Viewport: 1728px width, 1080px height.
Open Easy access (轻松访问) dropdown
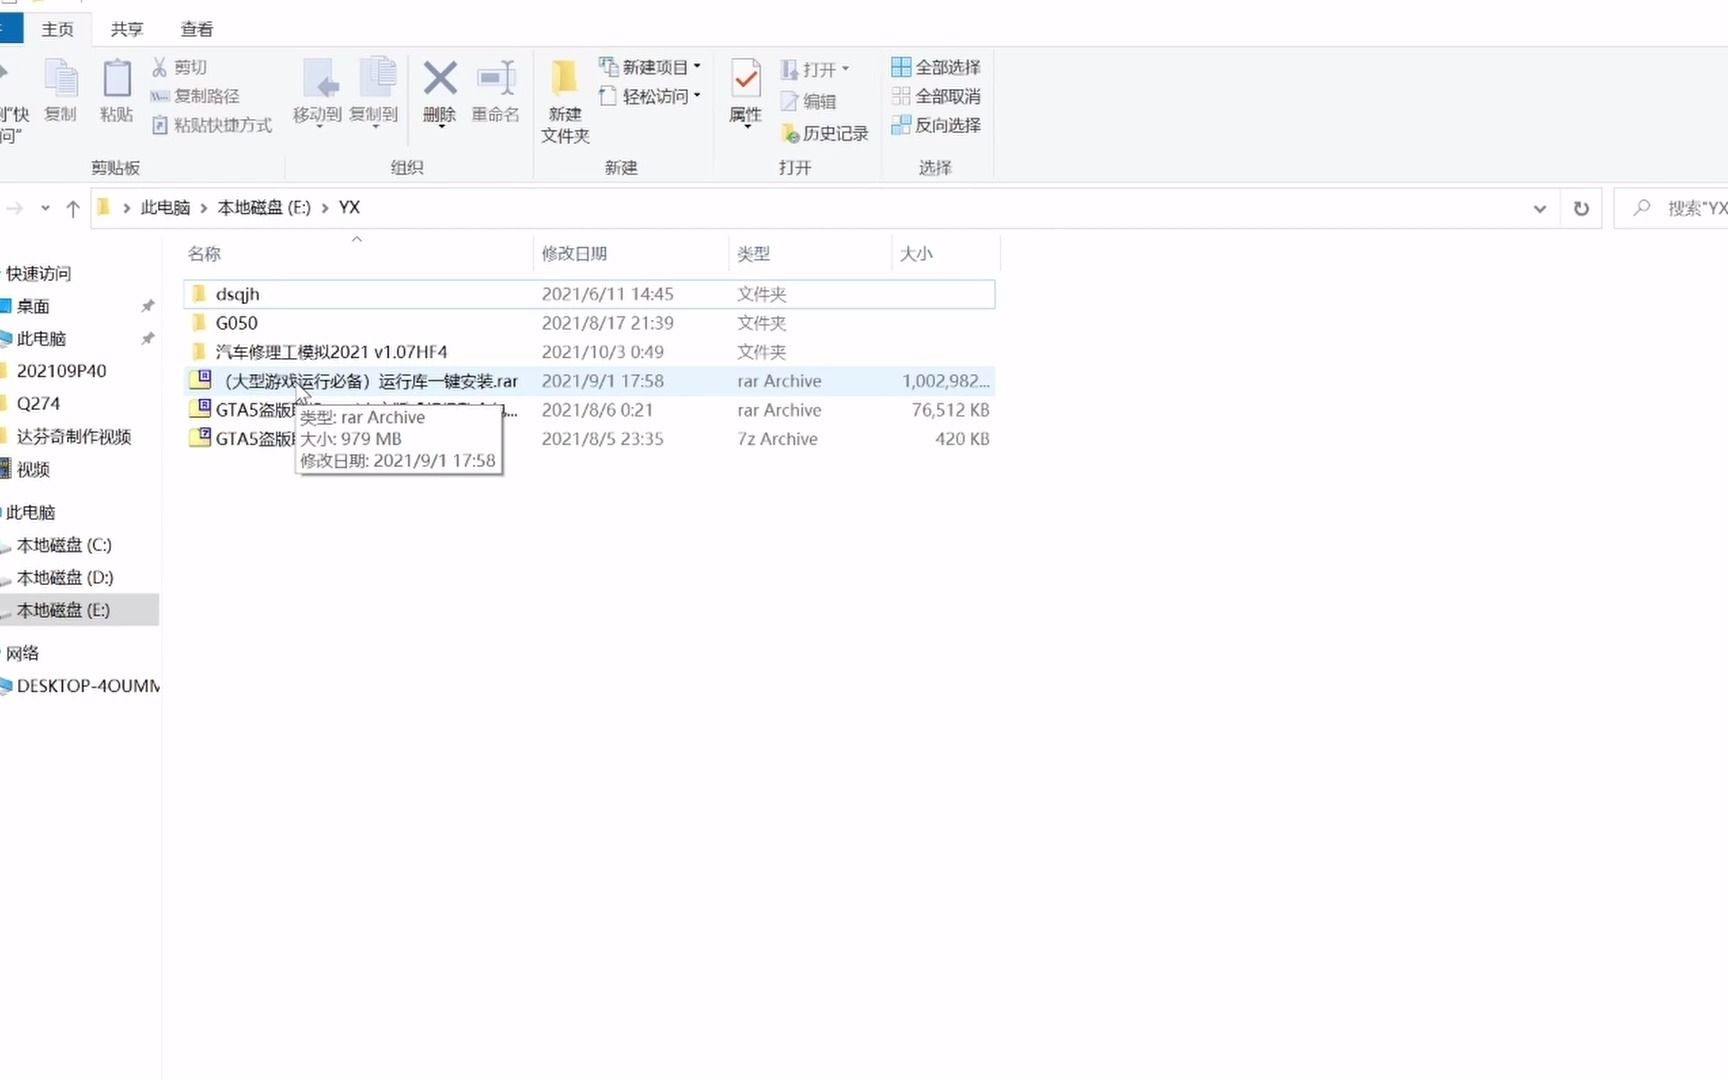click(x=651, y=96)
